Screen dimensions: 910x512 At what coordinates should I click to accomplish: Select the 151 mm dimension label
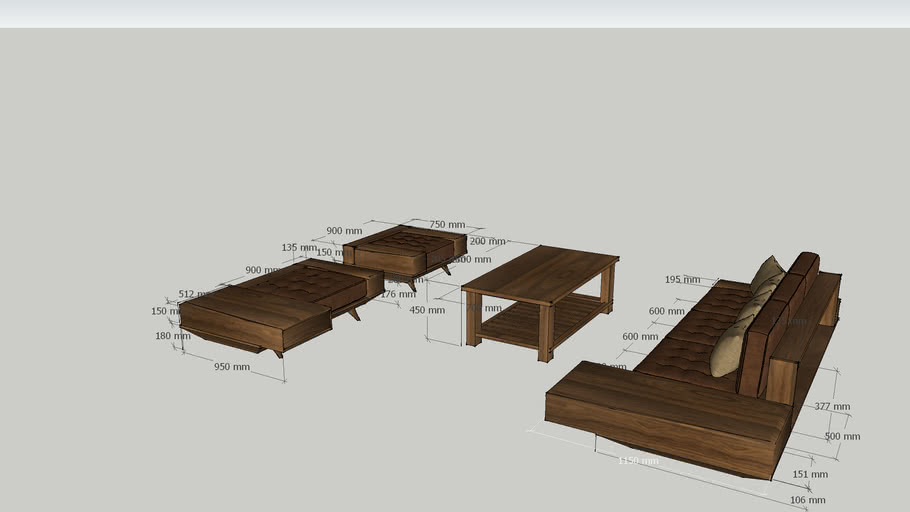810,474
